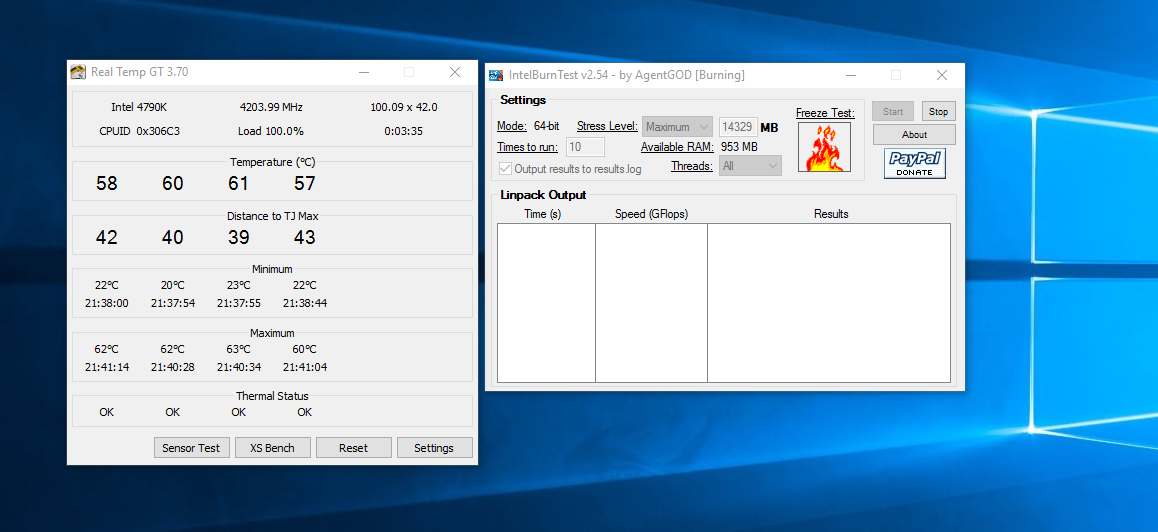Screen dimensions: 1158x532
Task: Reset the Real Temp min/max values
Action: click(x=354, y=448)
